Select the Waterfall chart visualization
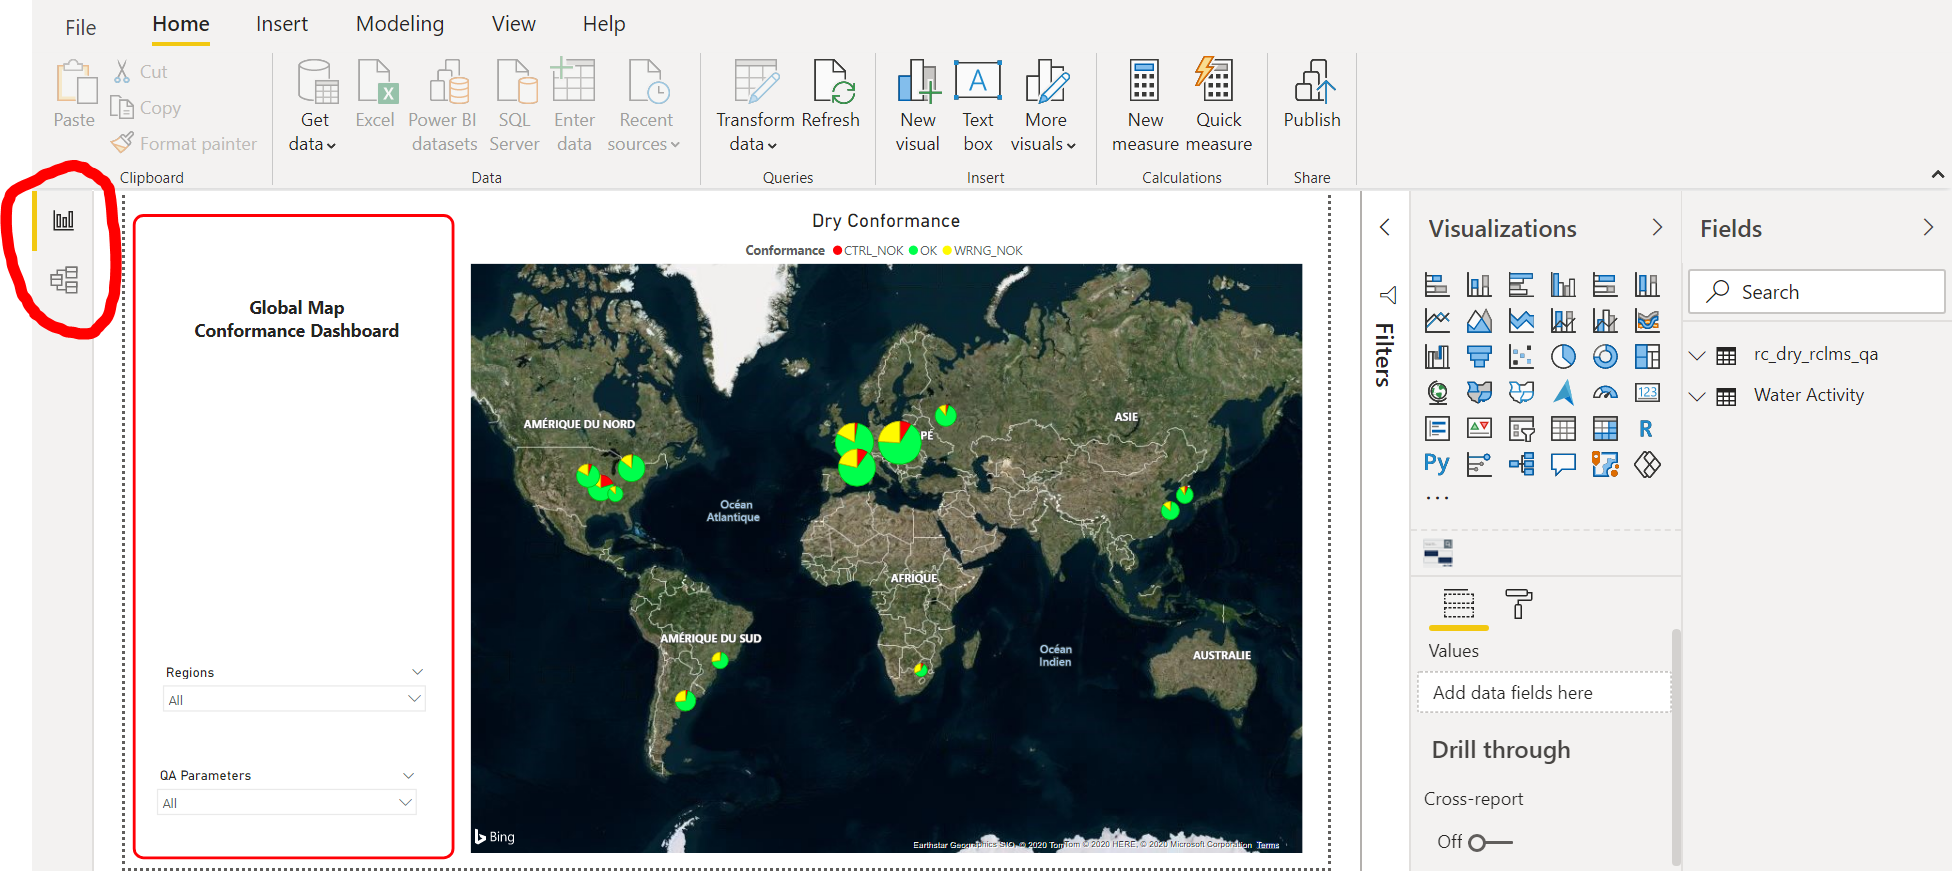 click(1437, 356)
